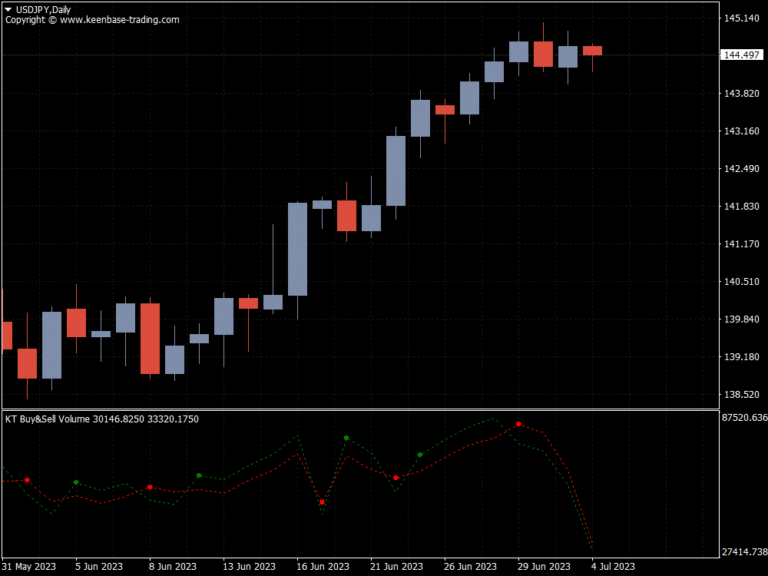Click the red signal dot at the 29 Jun peak
Screen dimensions: 768x576
pos(518,424)
